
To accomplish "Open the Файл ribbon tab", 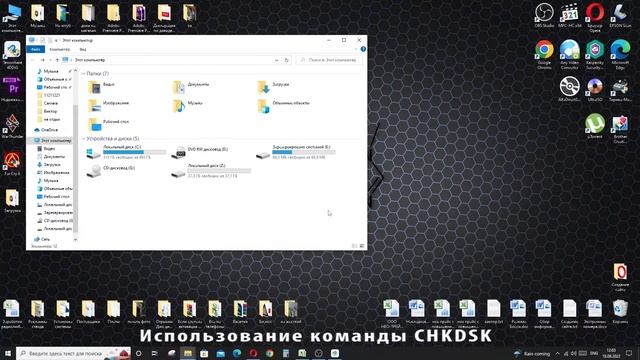I will tap(36, 49).
